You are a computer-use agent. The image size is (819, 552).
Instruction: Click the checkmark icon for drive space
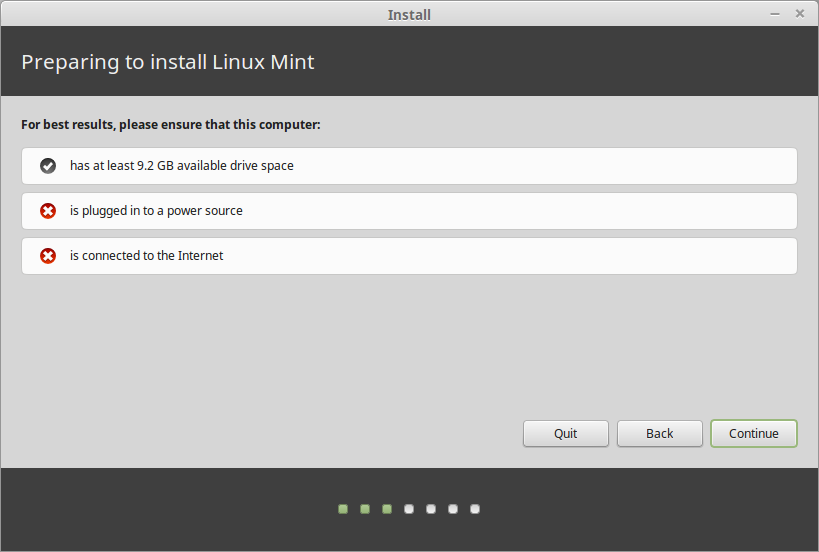click(x=48, y=166)
